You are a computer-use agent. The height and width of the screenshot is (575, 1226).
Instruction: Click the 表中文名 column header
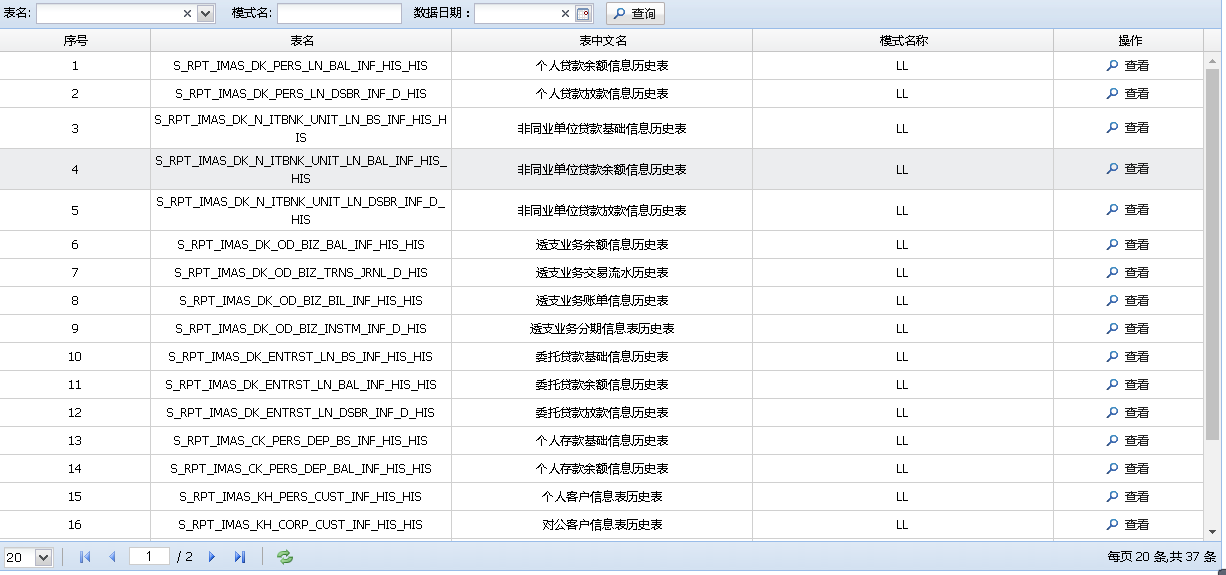(602, 41)
